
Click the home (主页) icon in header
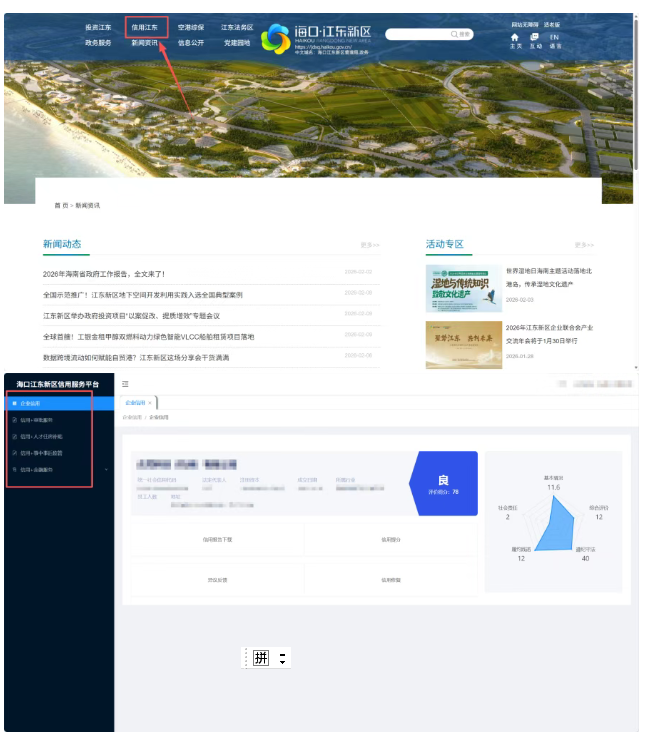click(516, 39)
